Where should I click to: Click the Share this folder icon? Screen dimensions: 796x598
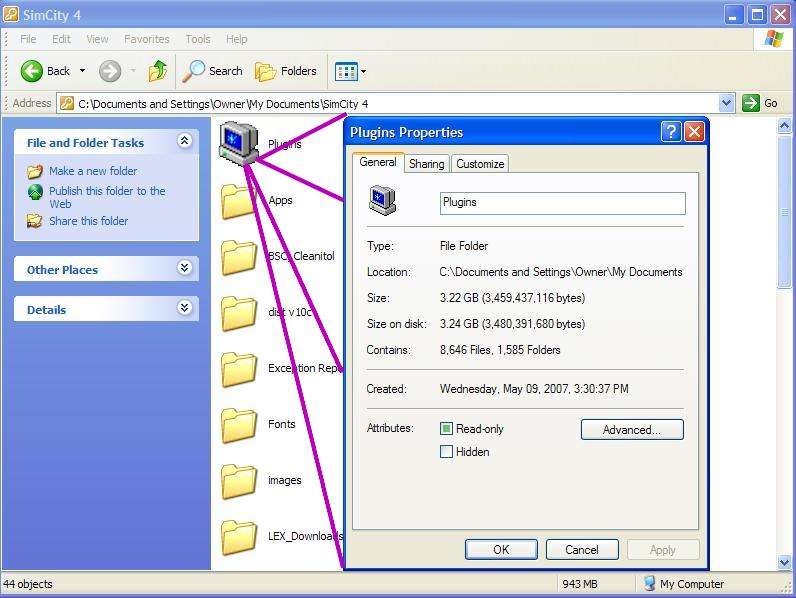[35, 221]
